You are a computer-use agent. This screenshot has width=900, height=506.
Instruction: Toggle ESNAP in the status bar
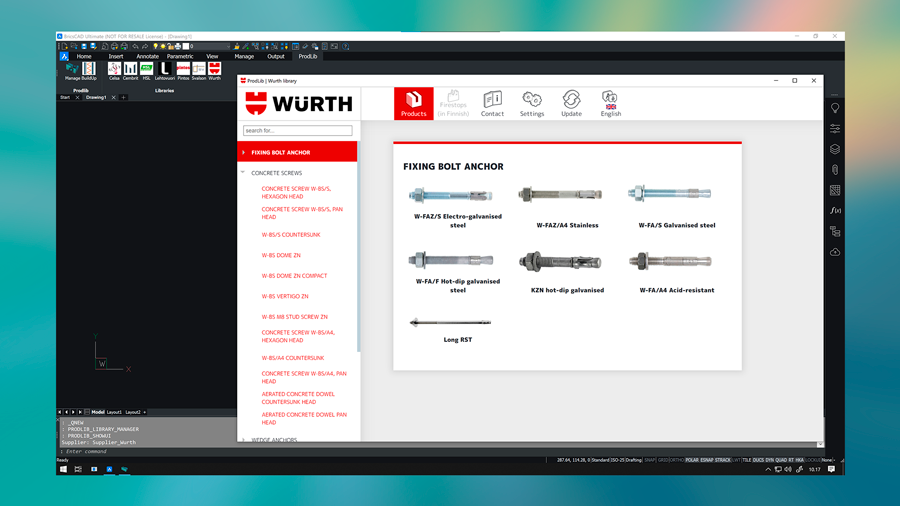(x=707, y=460)
